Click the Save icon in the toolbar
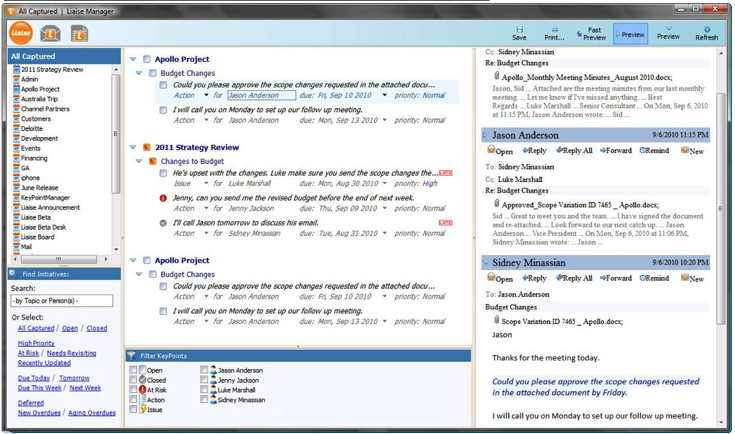The image size is (735, 434). click(x=519, y=32)
